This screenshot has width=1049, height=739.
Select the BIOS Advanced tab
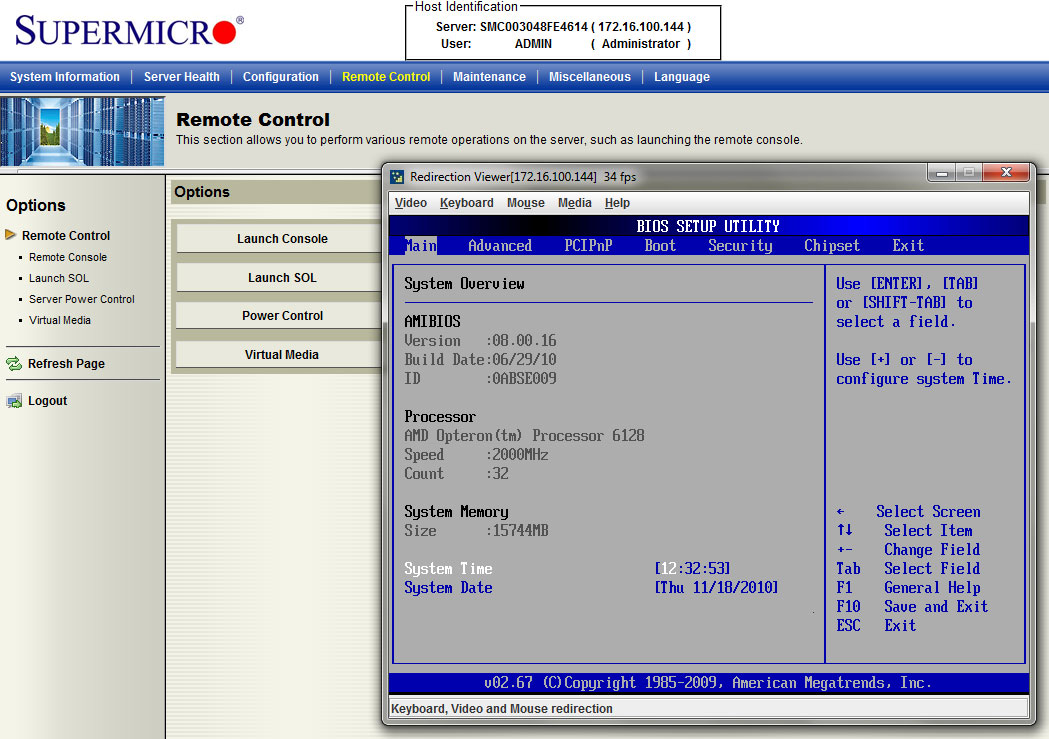(500, 245)
